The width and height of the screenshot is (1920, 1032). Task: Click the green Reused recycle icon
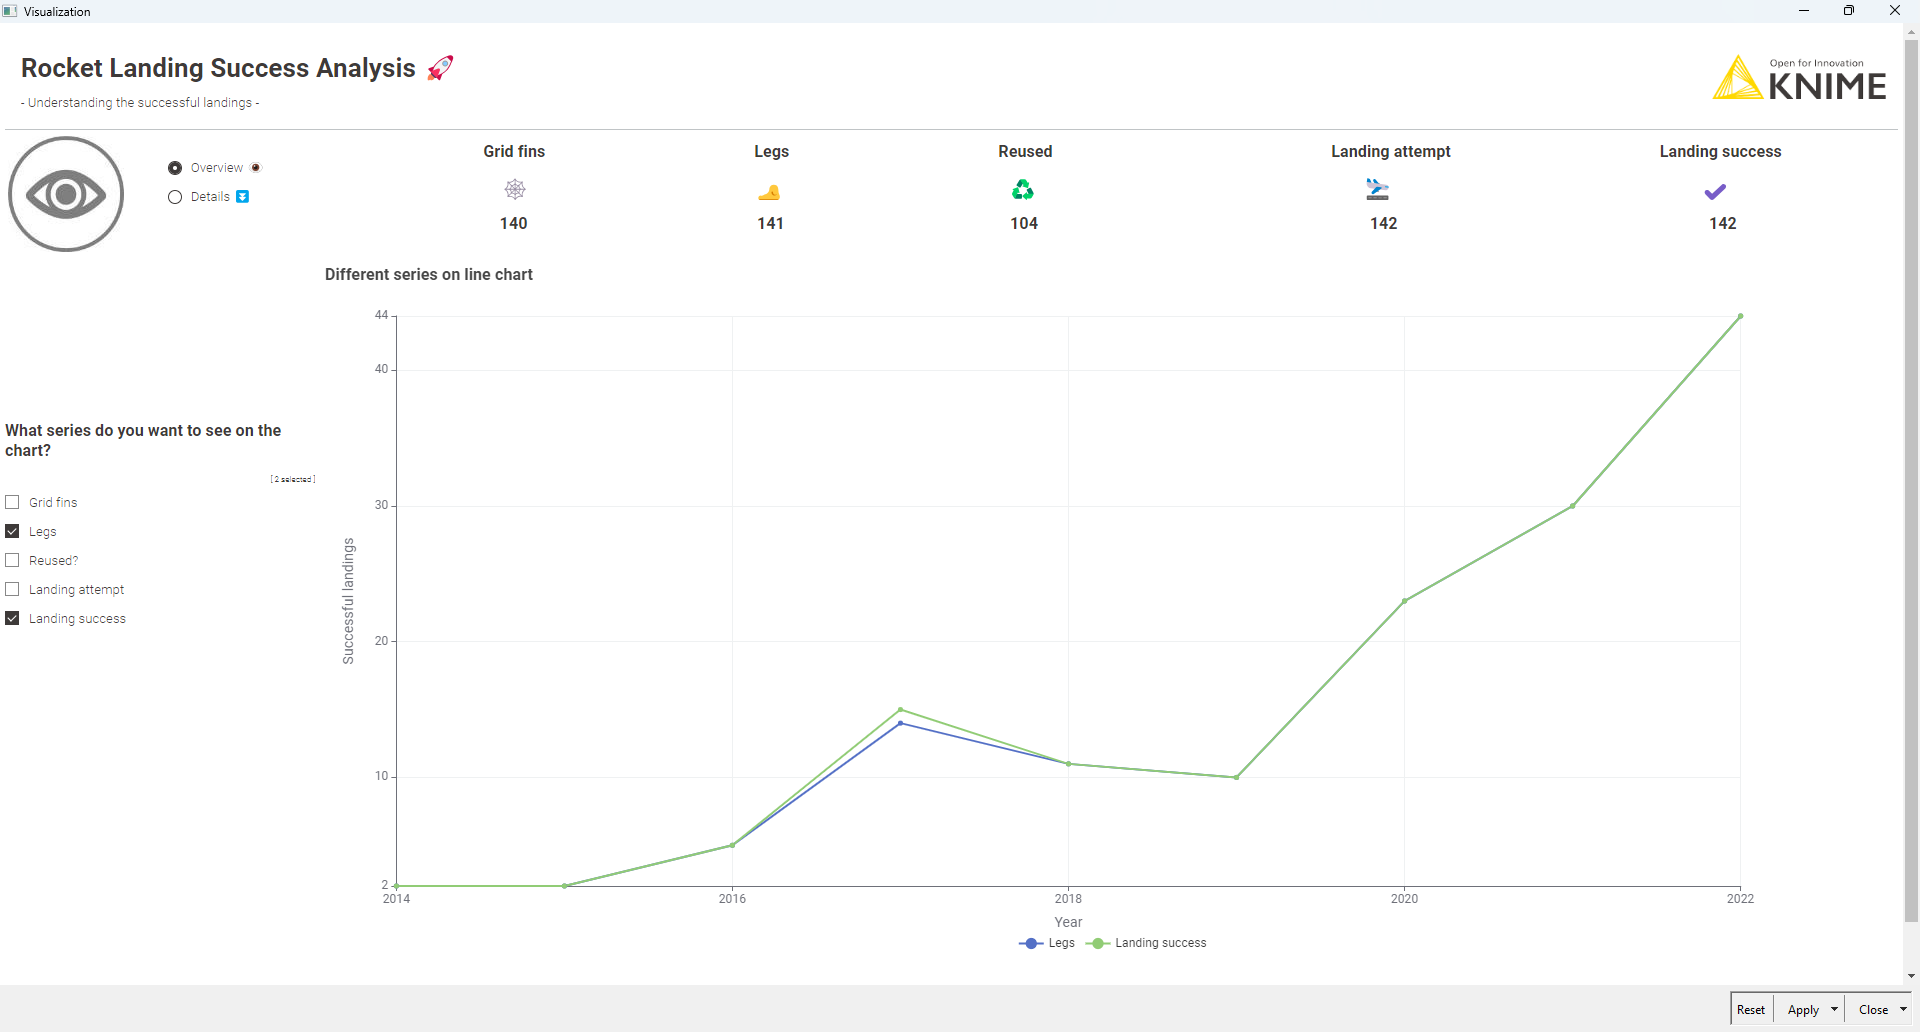1023,189
